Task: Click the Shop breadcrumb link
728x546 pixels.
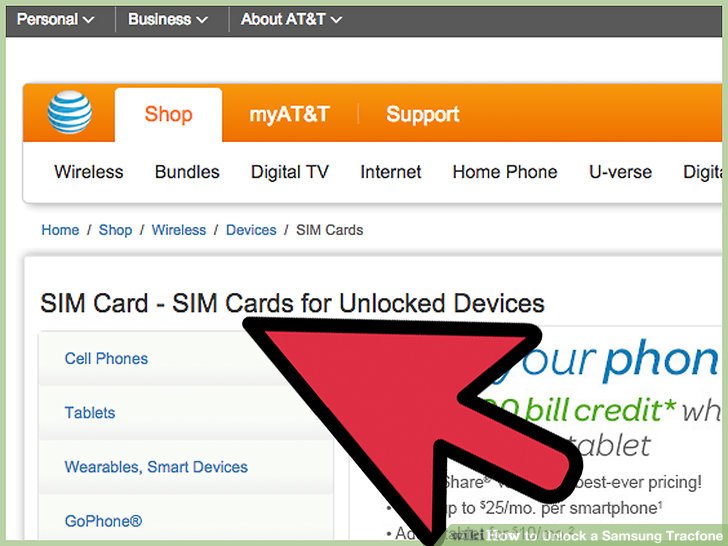Action: [115, 230]
